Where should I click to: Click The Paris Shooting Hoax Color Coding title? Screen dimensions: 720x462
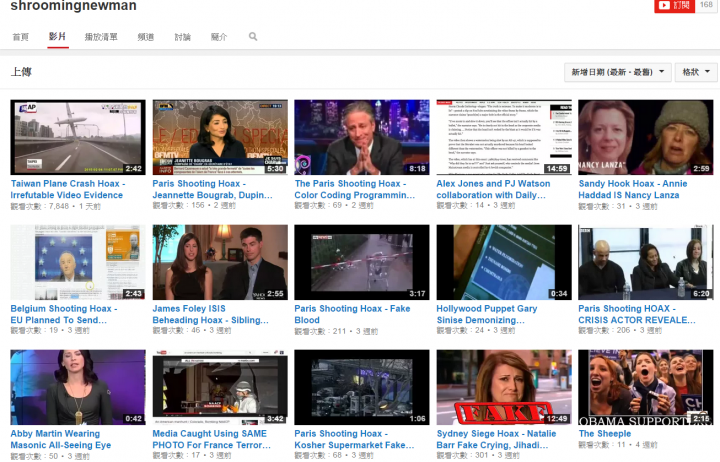pos(354,189)
